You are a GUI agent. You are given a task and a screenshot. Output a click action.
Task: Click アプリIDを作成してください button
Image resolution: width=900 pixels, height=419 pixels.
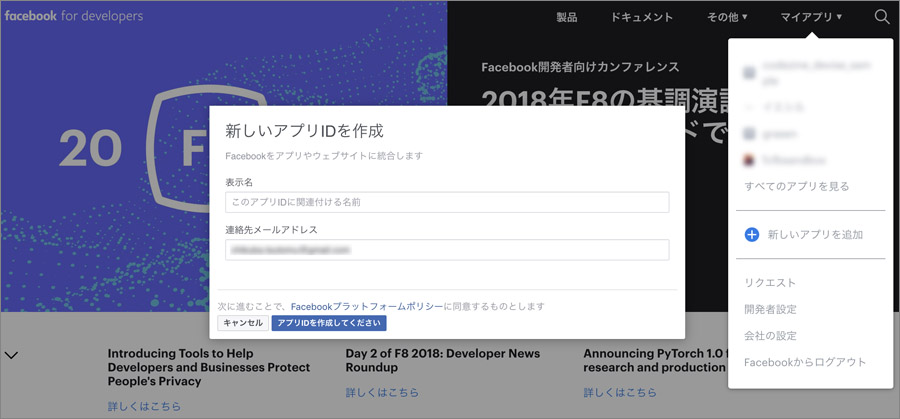point(329,323)
